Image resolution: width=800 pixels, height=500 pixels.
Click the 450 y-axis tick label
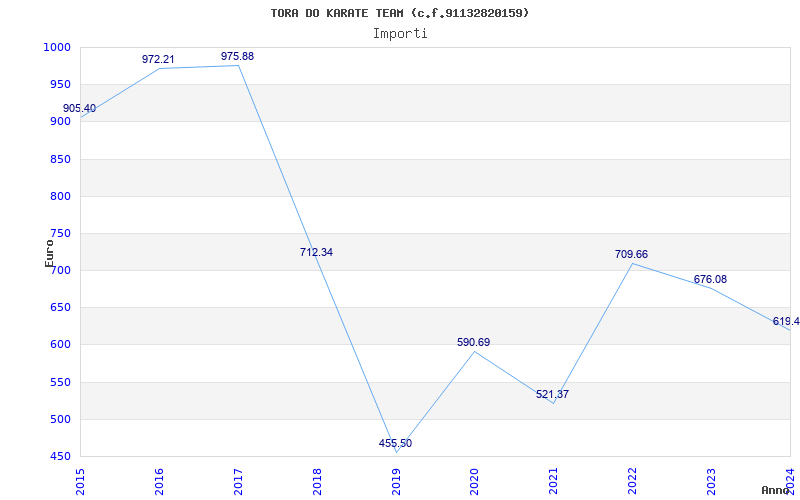[x=60, y=457]
